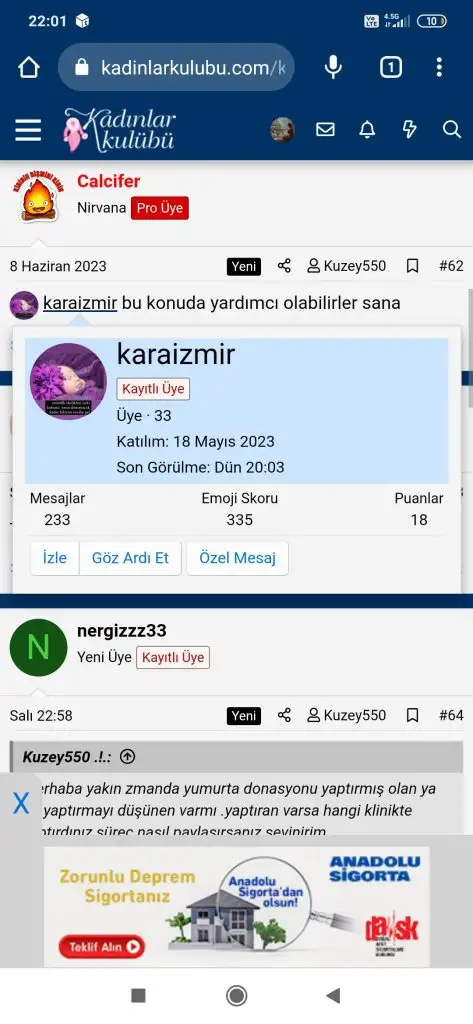Open the browser three-dot menu
The height and width of the screenshot is (1024, 473).
pyautogui.click(x=439, y=67)
